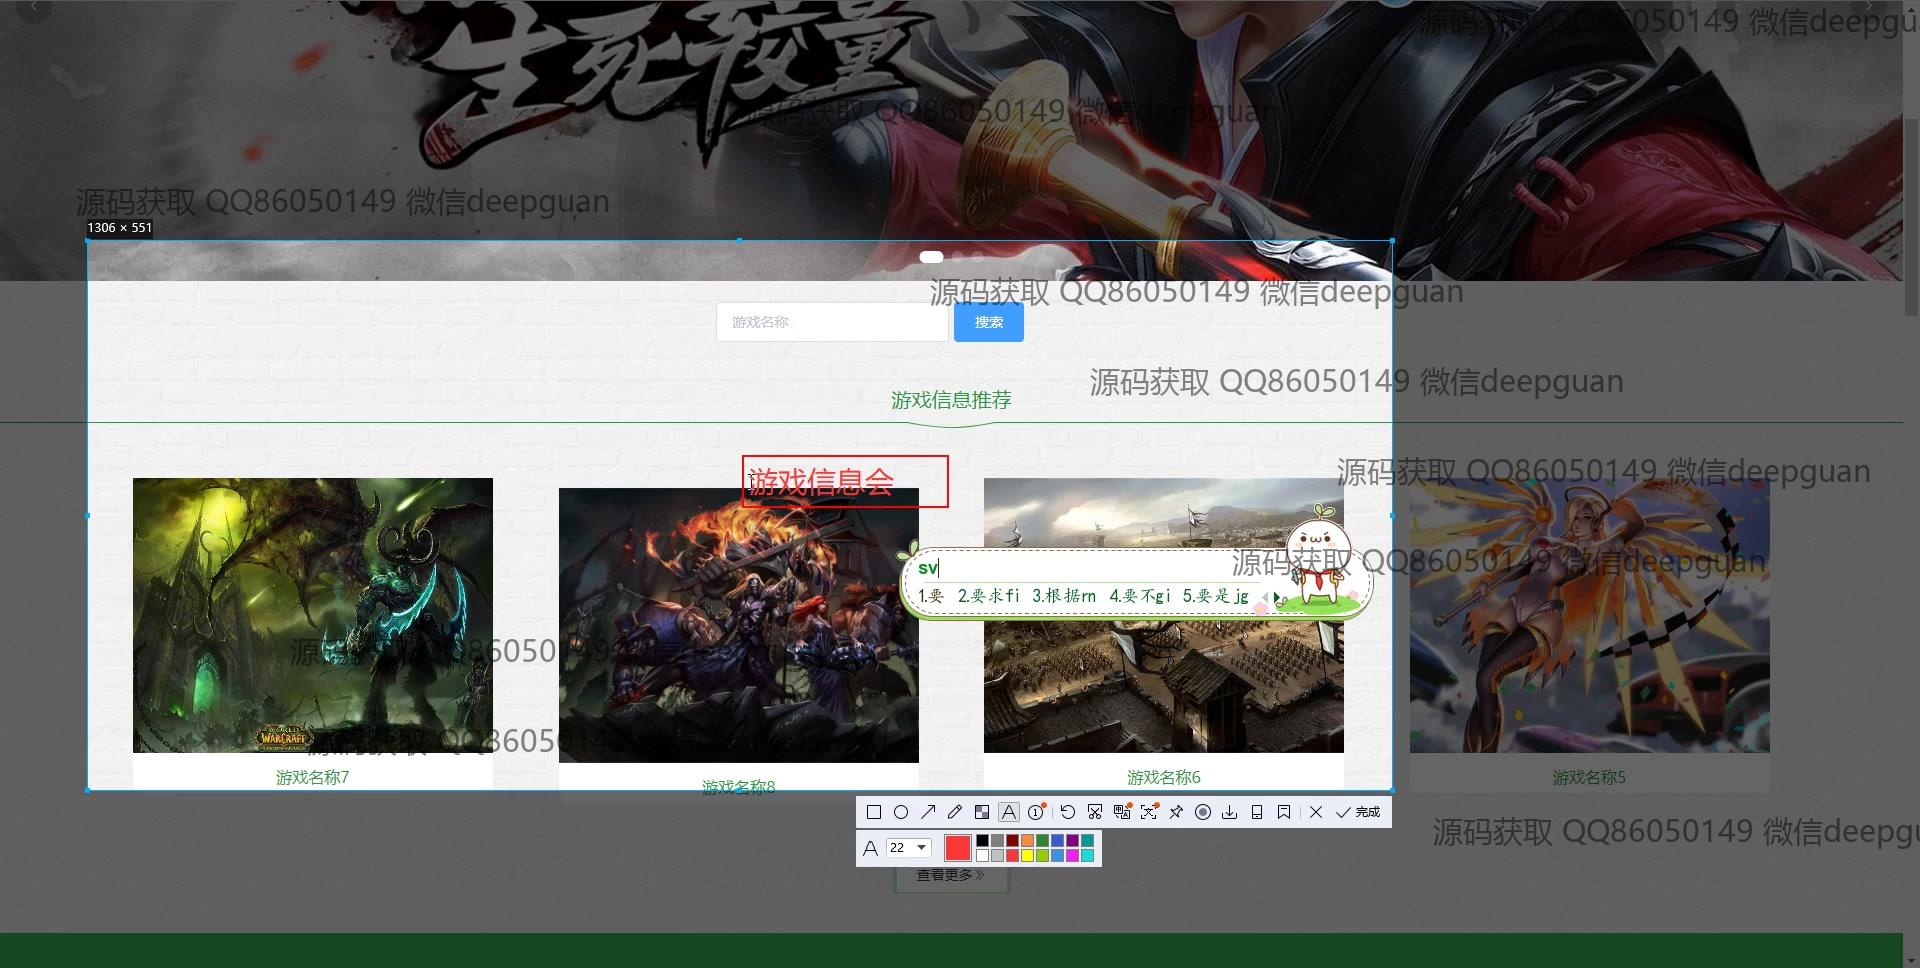Image resolution: width=1920 pixels, height=968 pixels.
Task: Start text recognition on the screenshot
Action: pos(1149,812)
